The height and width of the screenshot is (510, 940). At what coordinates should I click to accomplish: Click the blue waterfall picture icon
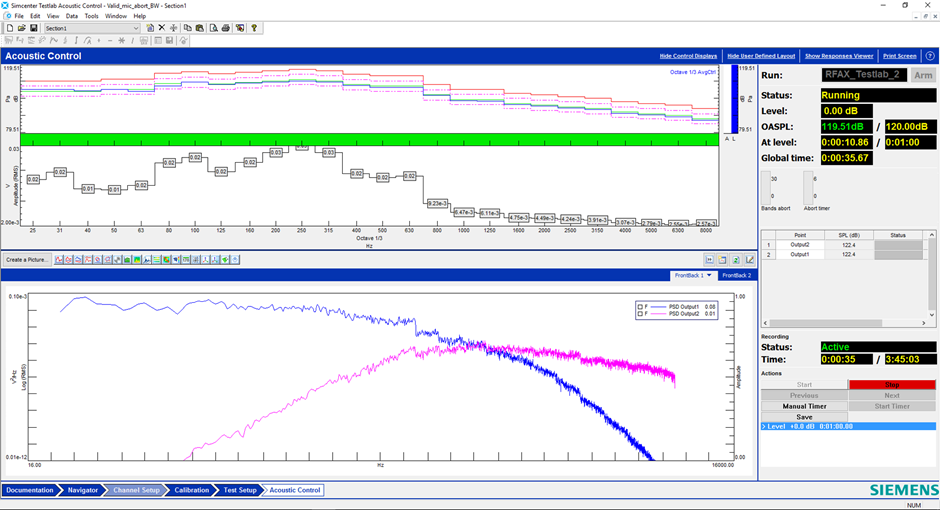(146, 259)
